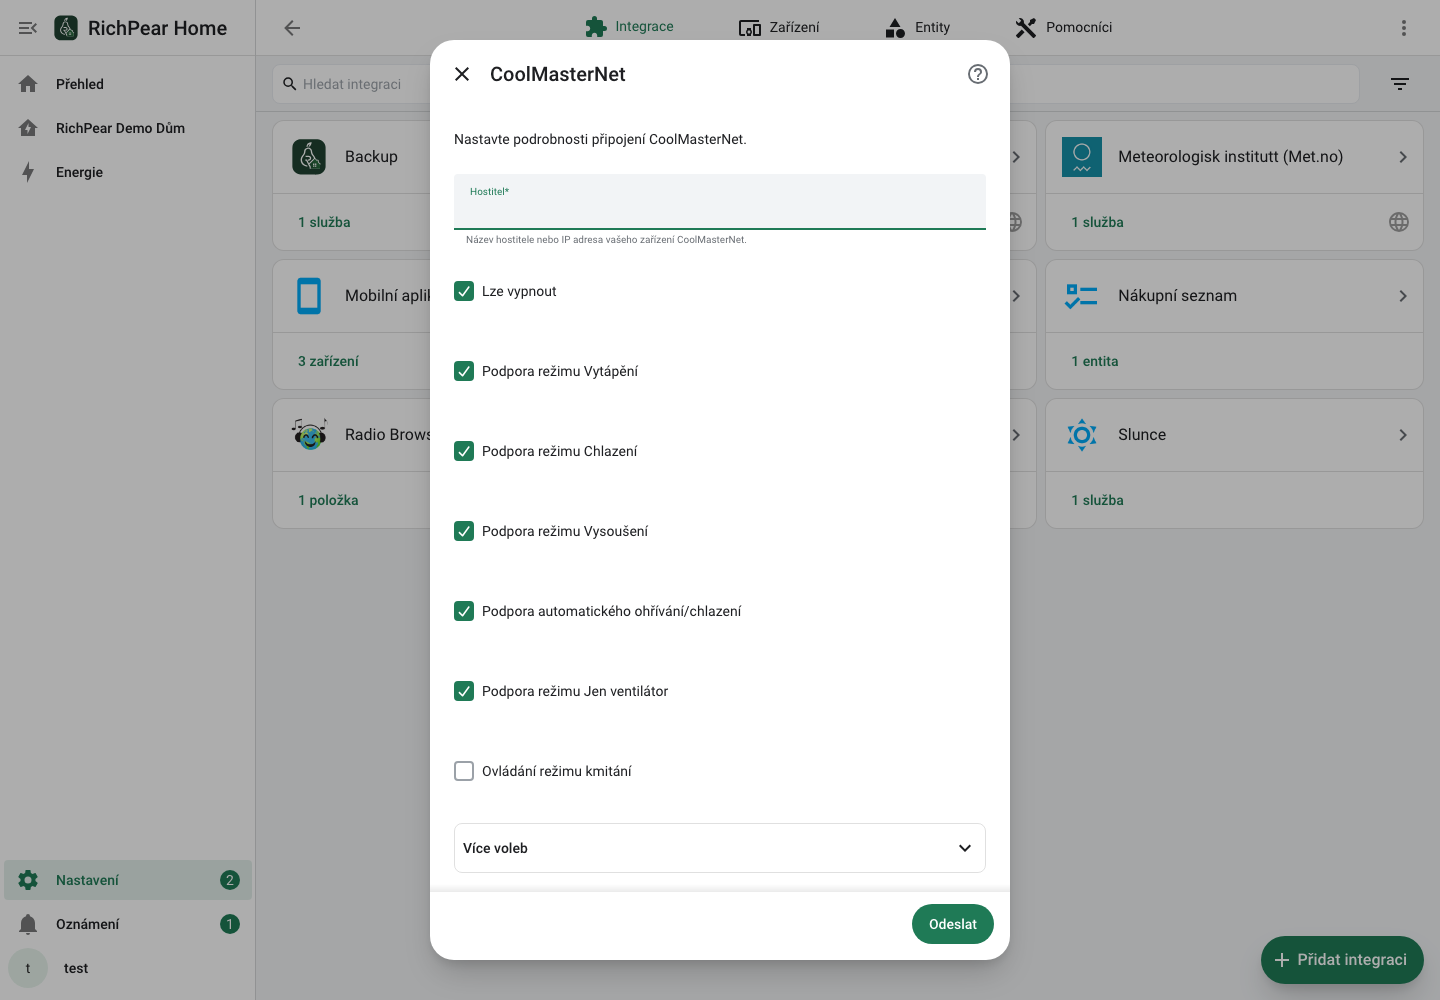The height and width of the screenshot is (1000, 1440).
Task: Click the Met.no integration logo
Action: coord(1082,157)
